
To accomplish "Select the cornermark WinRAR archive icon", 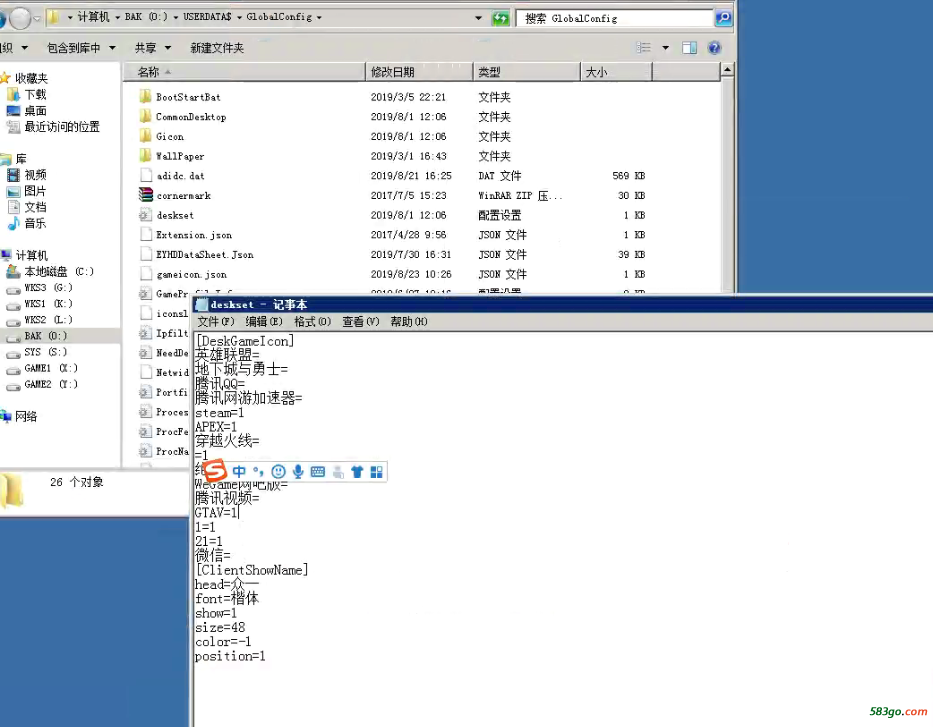I will (145, 195).
